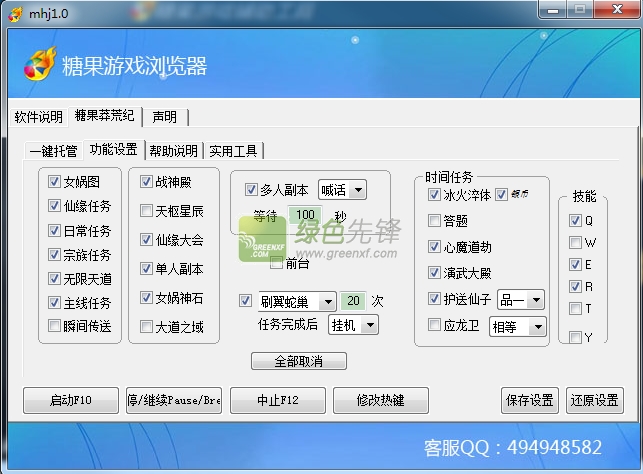643x474 pixels.
Task: Toggle skill R checkbox
Action: pos(575,286)
